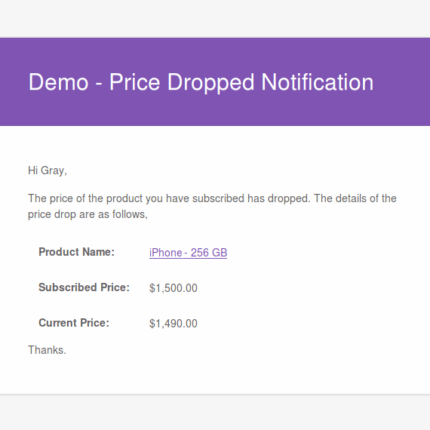Click the Demo - Price Dropped Notification heading
This screenshot has height=430, width=430.
click(x=201, y=82)
